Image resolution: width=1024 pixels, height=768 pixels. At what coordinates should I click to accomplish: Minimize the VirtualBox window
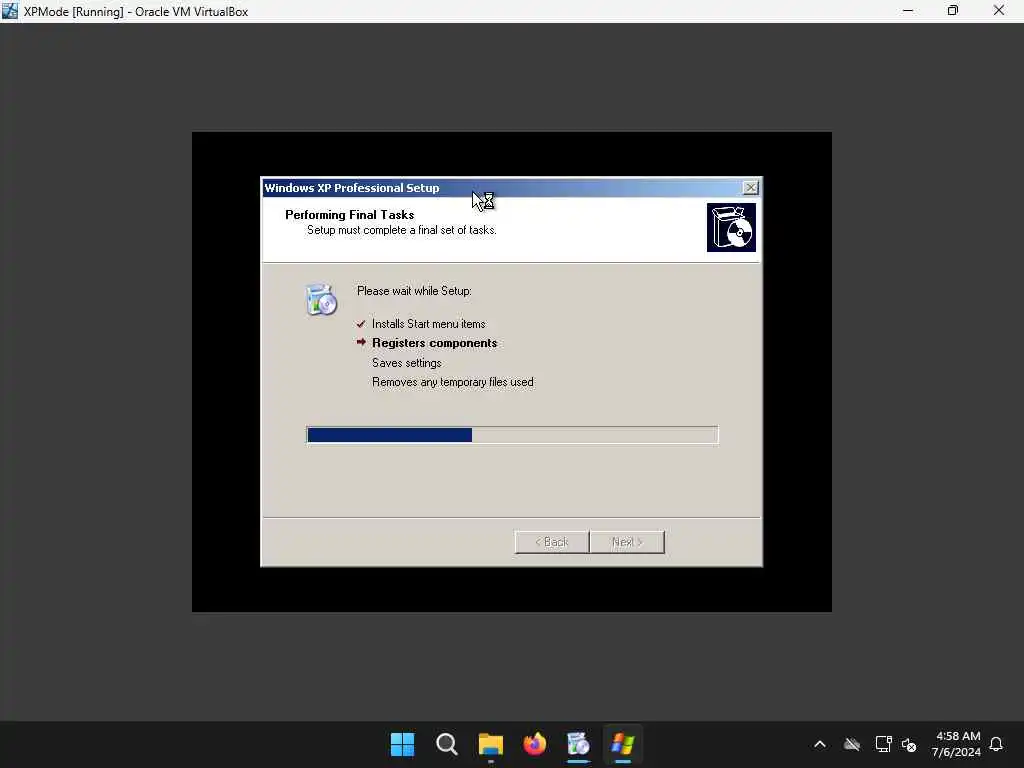(x=908, y=11)
